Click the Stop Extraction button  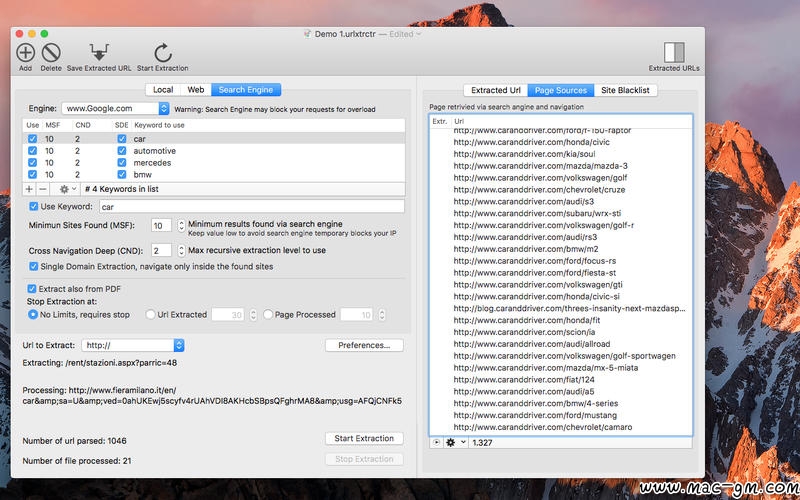coord(364,459)
